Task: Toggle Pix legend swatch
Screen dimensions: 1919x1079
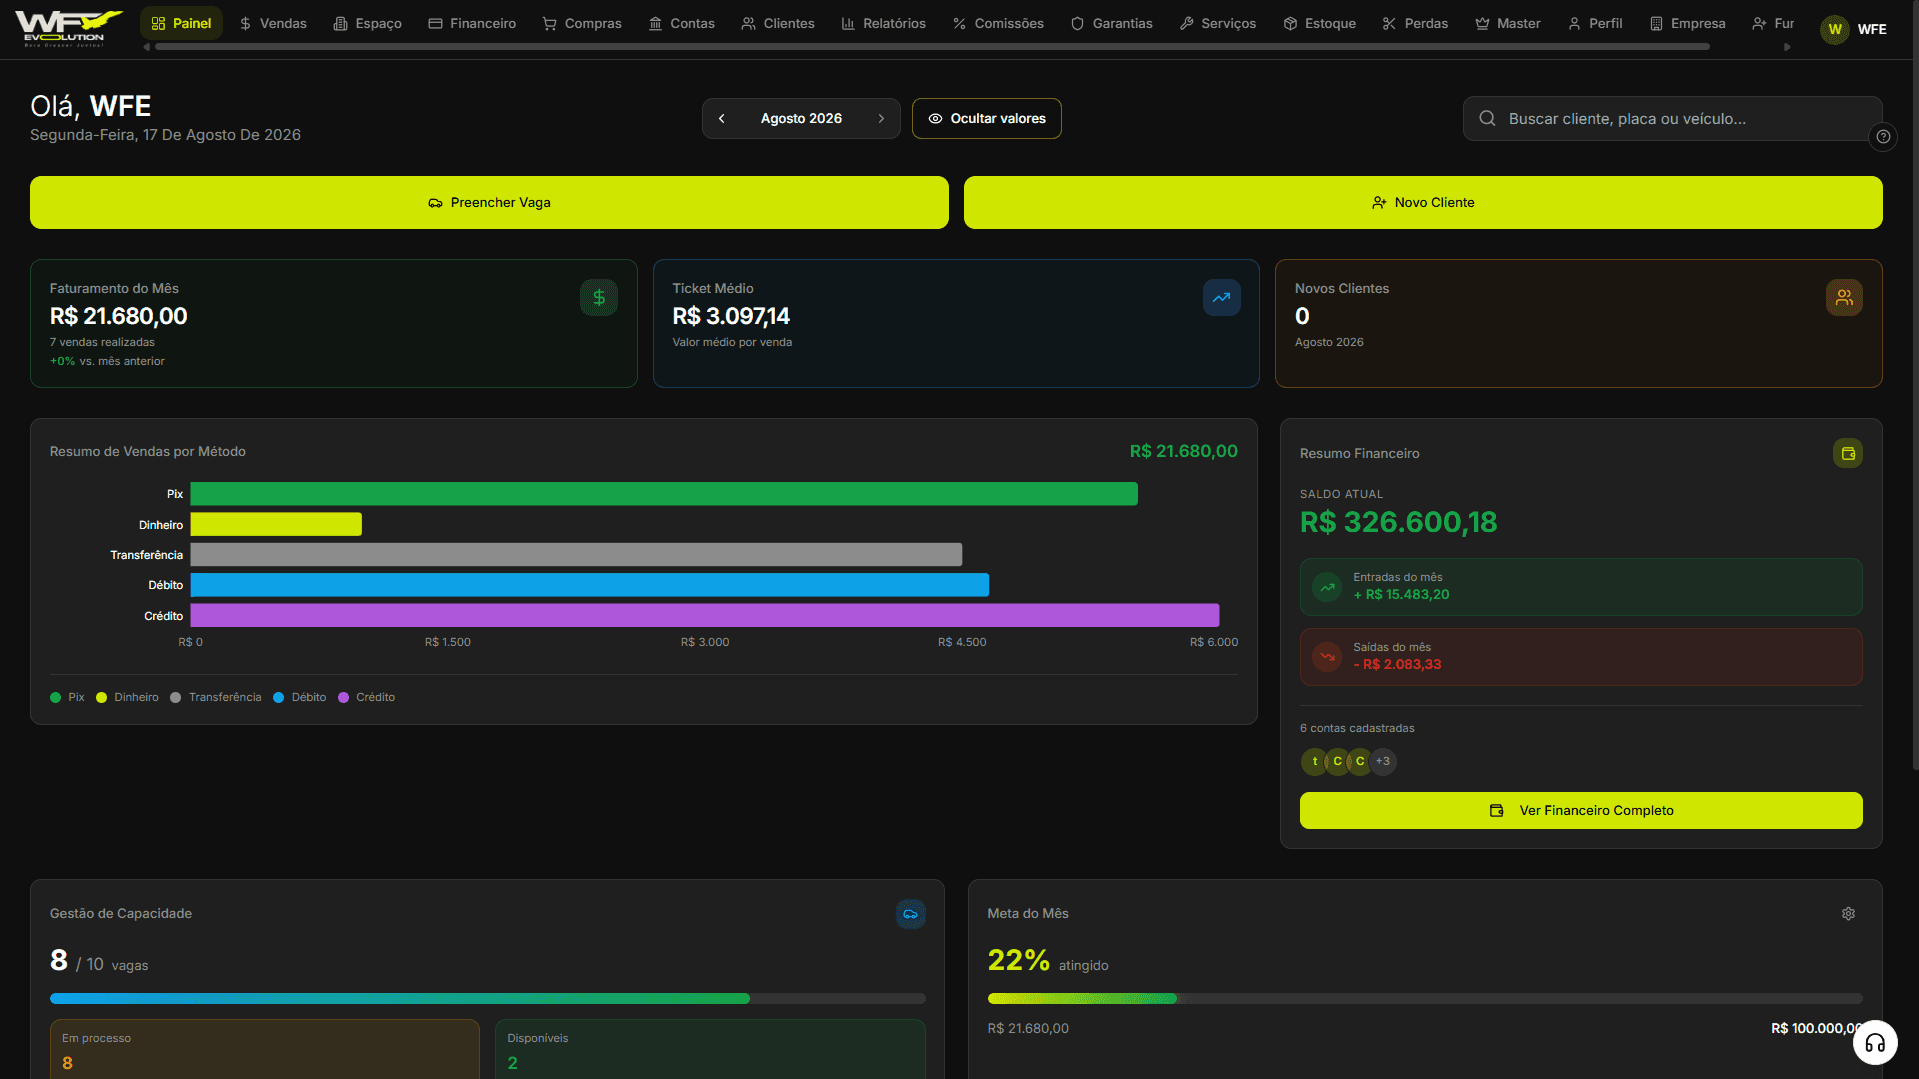Action: click(x=55, y=697)
